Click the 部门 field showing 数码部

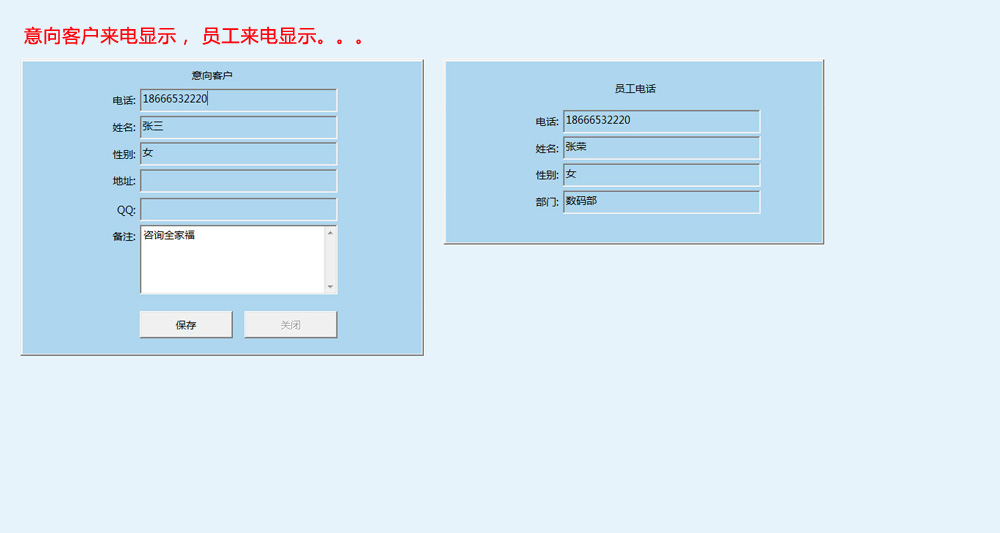coord(661,202)
